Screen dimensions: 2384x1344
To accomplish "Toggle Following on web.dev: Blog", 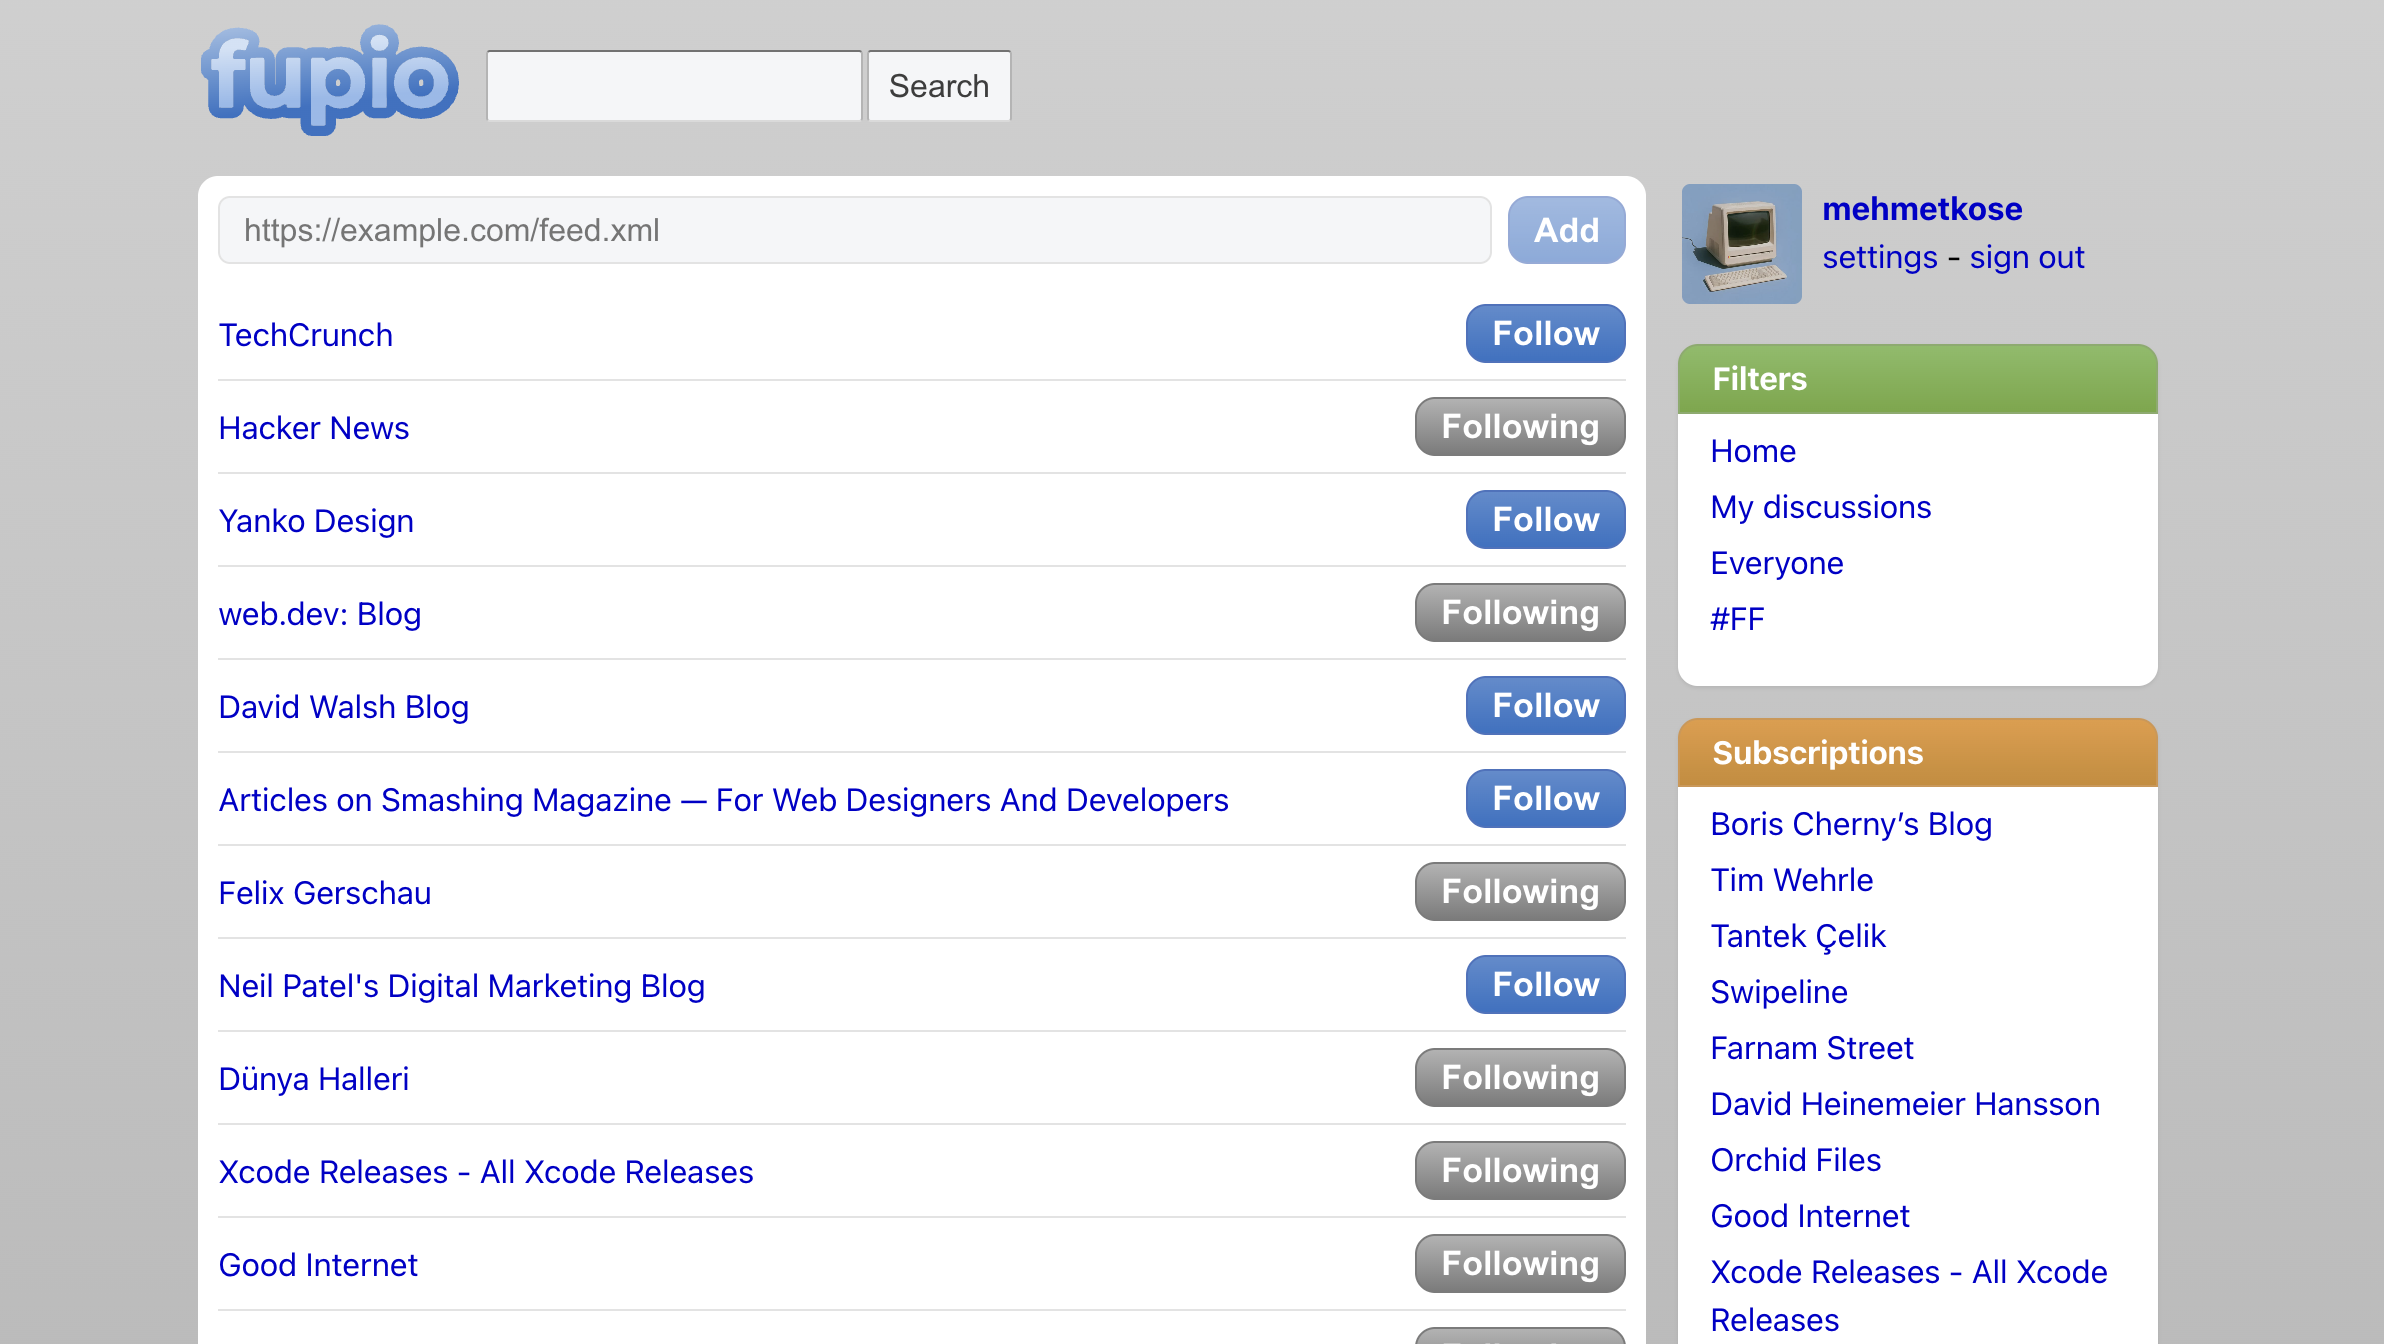I will coord(1520,613).
